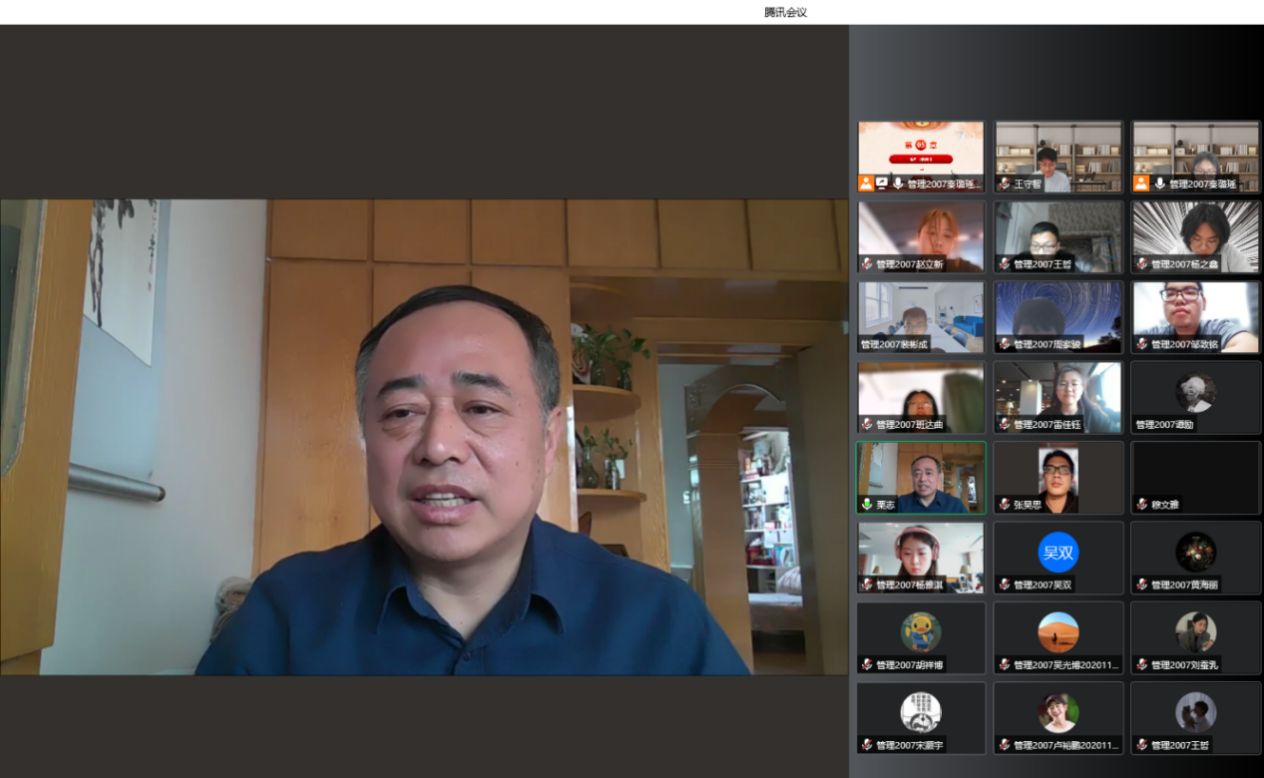Select the 管理2007邹政铭 video thumbnail
Screen dimensions: 1264x778
click(x=1195, y=316)
